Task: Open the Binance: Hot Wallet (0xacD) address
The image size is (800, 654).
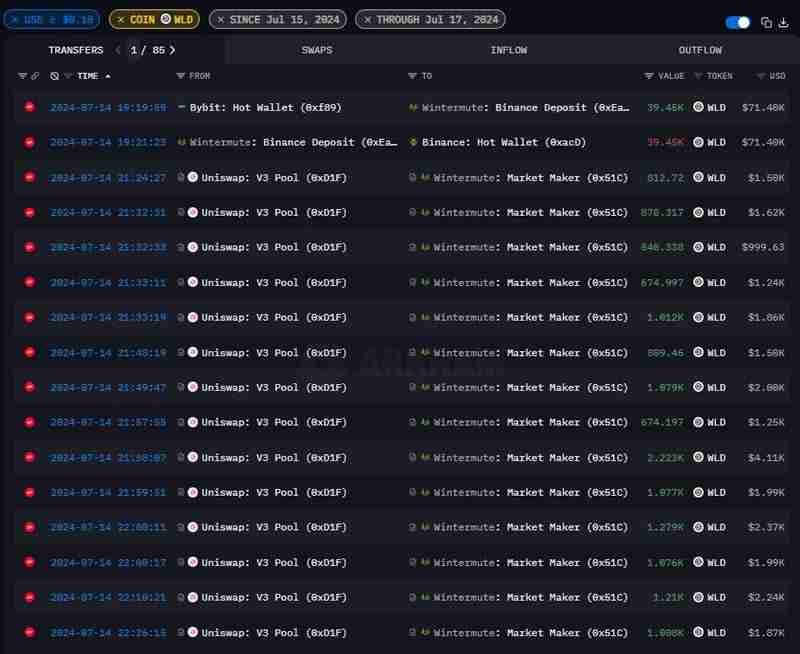Action: [503, 142]
